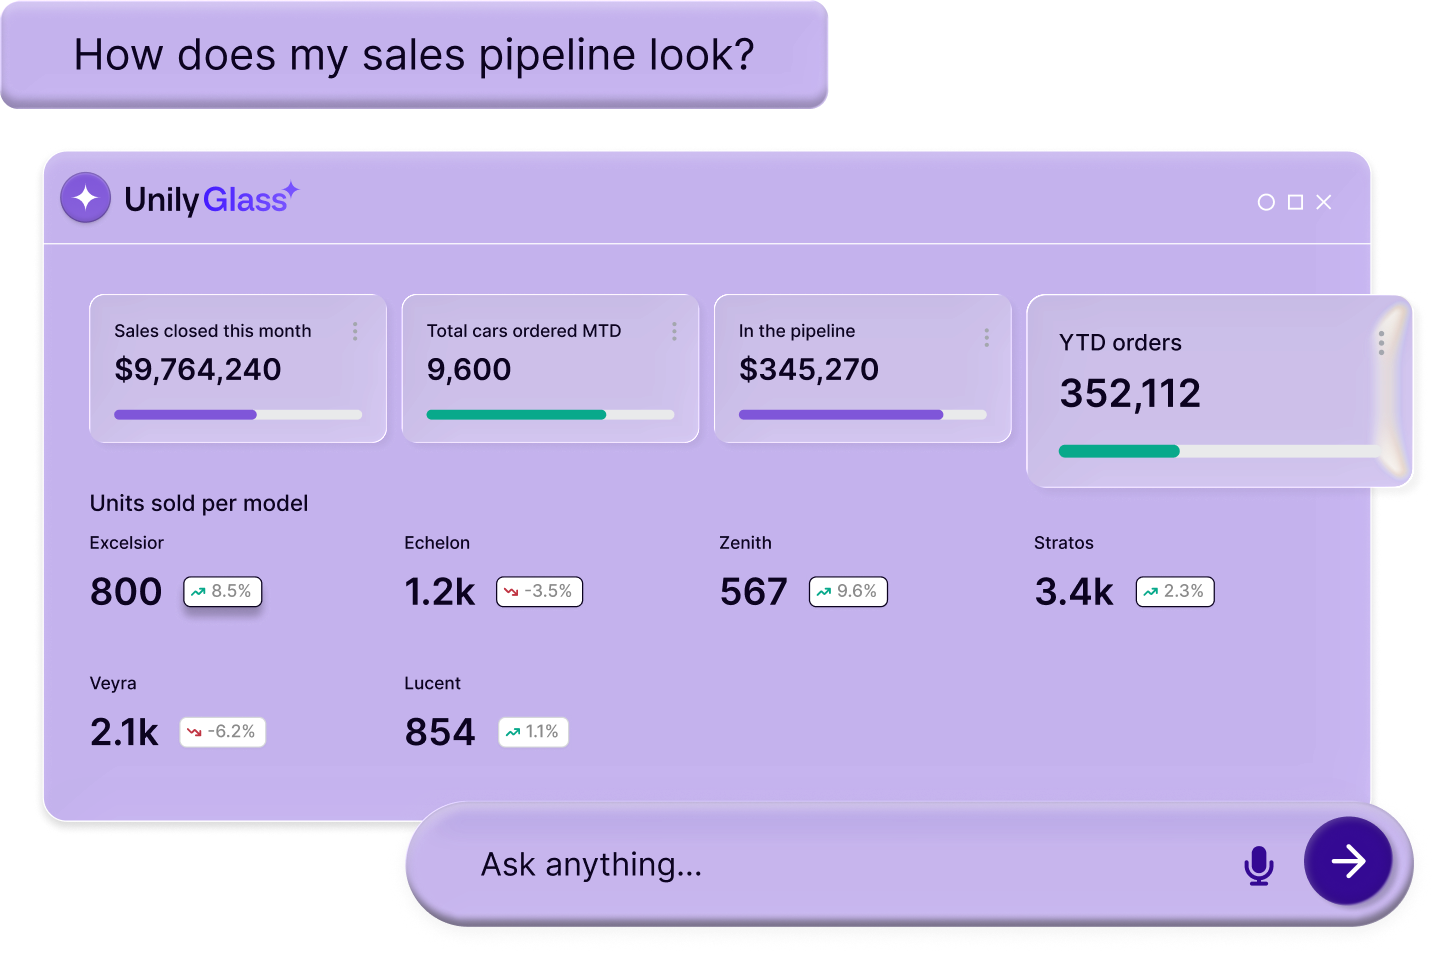
Task: Click the square maximize window control
Action: point(1295,202)
